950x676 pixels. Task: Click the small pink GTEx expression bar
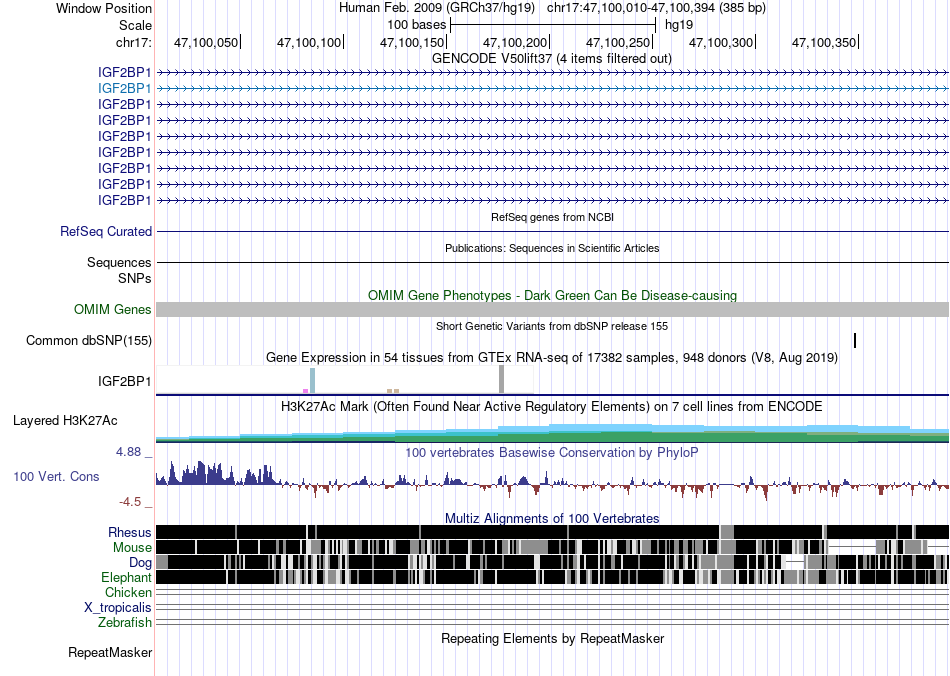click(305, 391)
